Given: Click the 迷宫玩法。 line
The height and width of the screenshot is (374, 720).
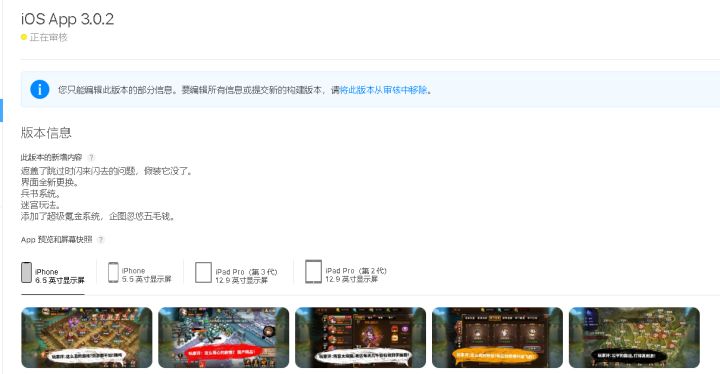Looking at the screenshot, I should click(x=40, y=205).
